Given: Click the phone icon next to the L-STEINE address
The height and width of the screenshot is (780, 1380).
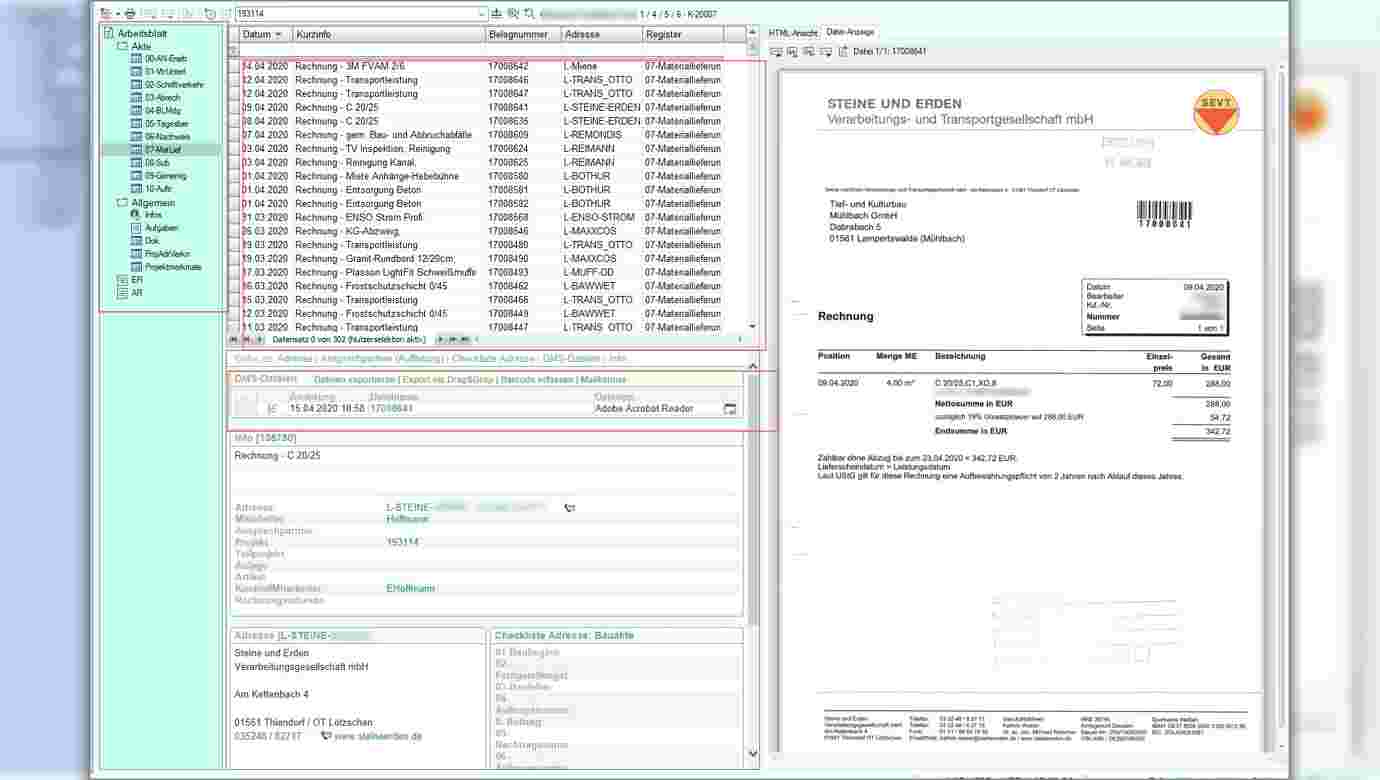Looking at the screenshot, I should tap(570, 508).
